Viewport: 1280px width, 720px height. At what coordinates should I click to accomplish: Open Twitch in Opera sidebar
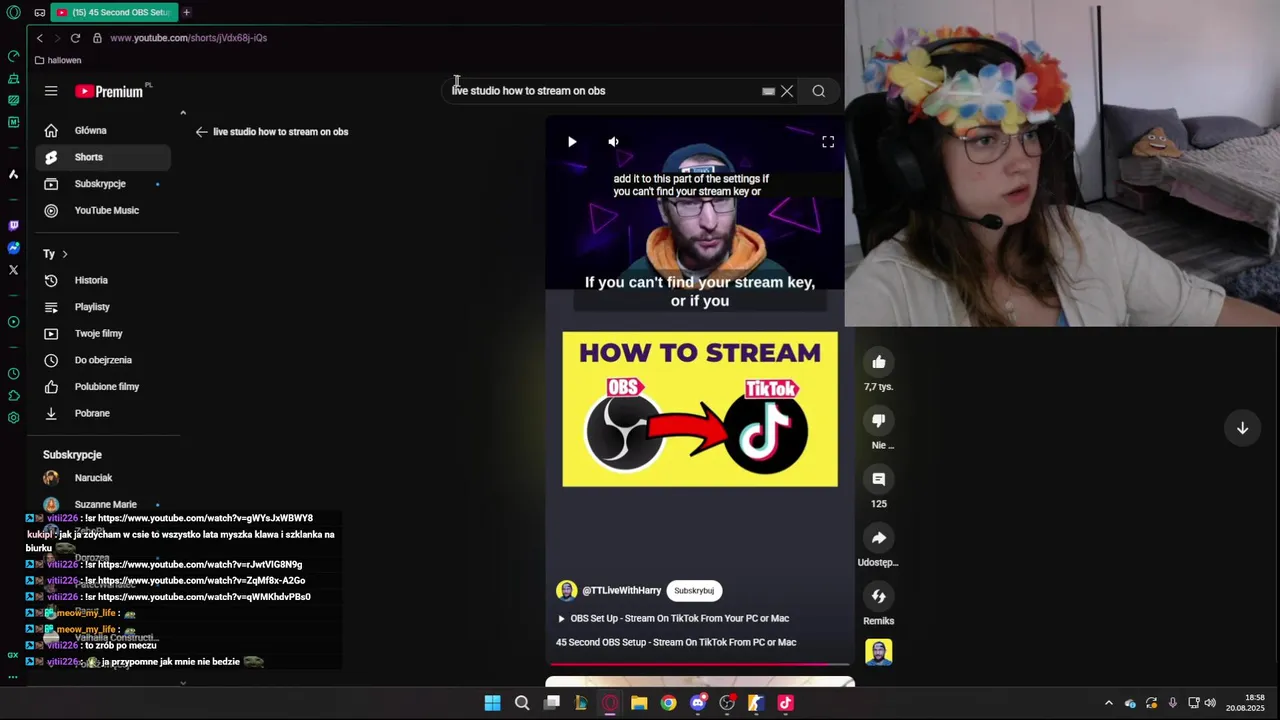pyautogui.click(x=13, y=226)
